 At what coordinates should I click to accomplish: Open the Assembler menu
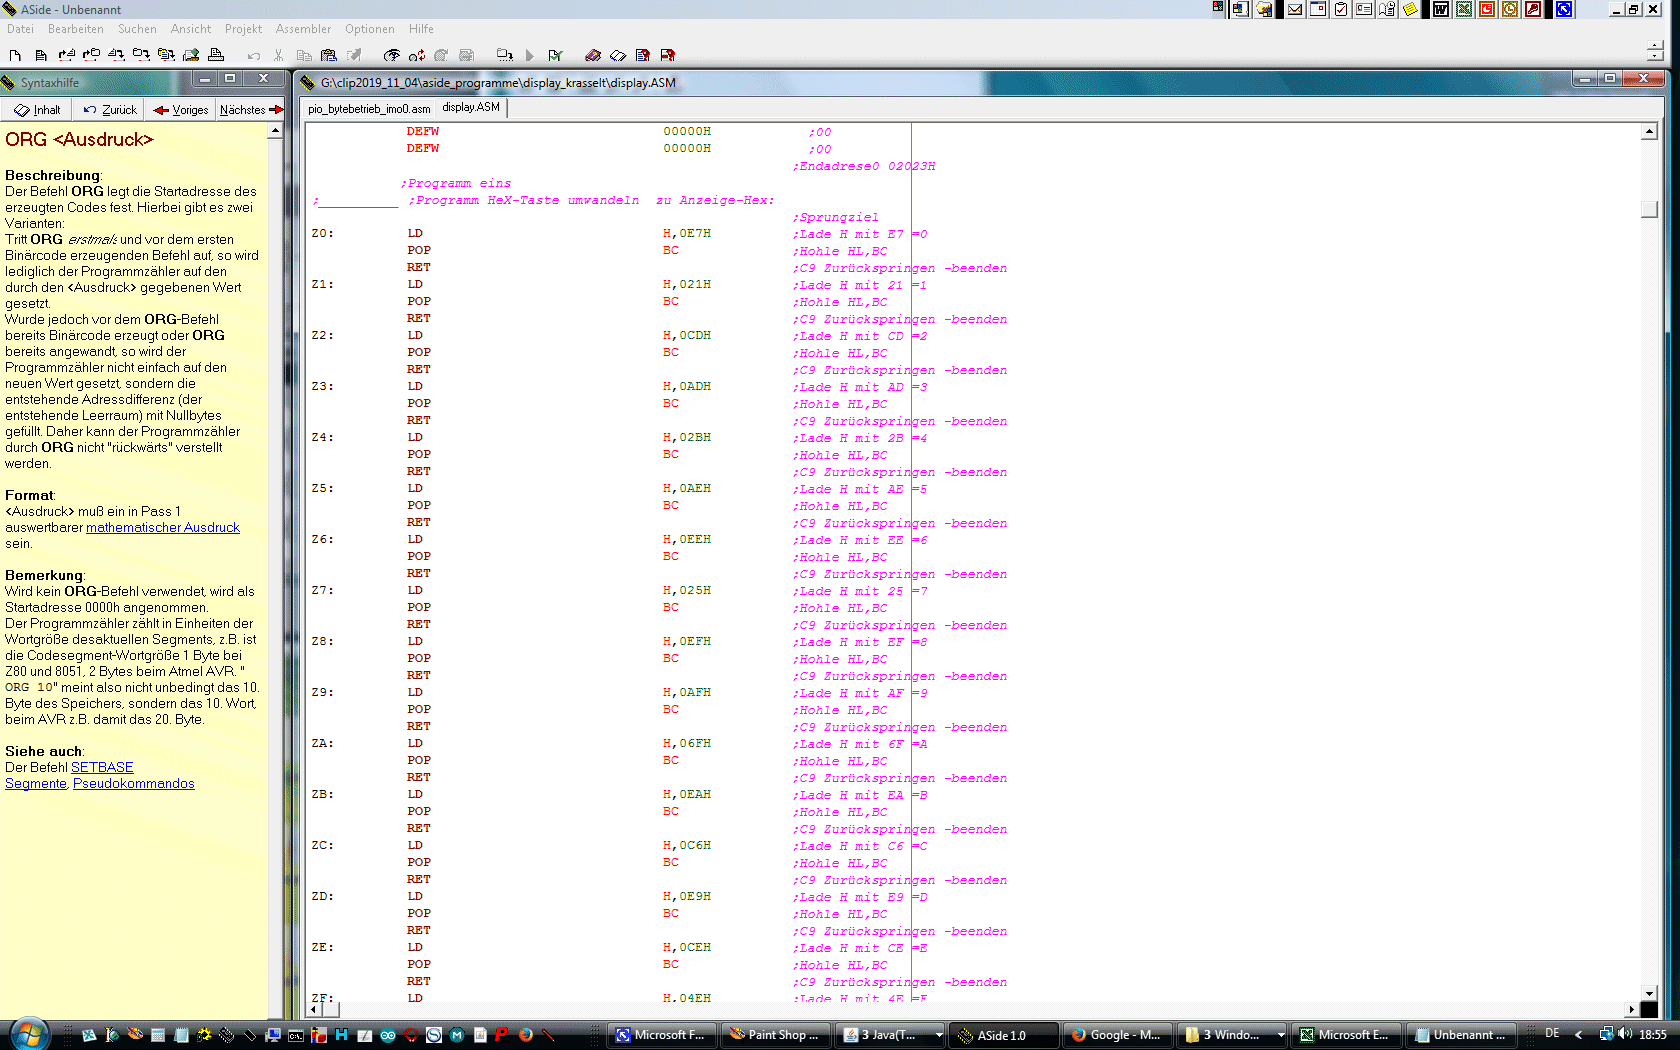pos(303,29)
